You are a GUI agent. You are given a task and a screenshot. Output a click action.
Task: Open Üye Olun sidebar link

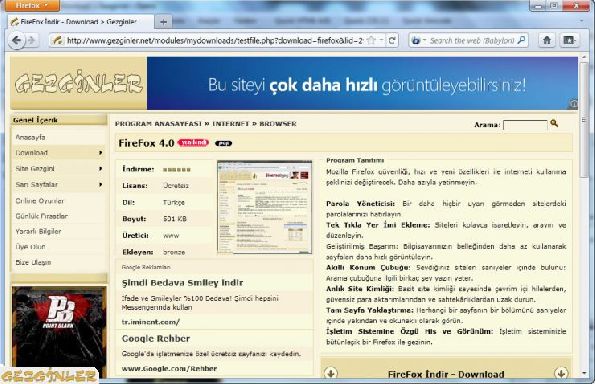coord(30,247)
